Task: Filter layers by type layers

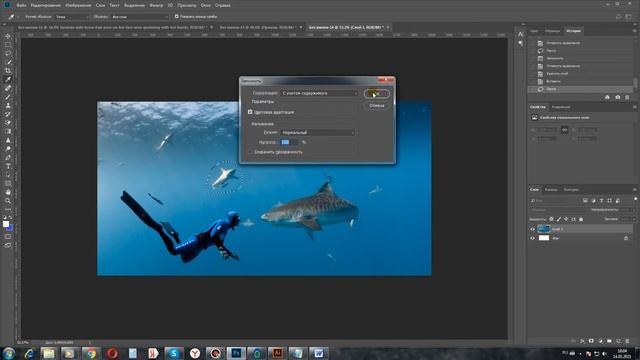Action: (x=601, y=200)
